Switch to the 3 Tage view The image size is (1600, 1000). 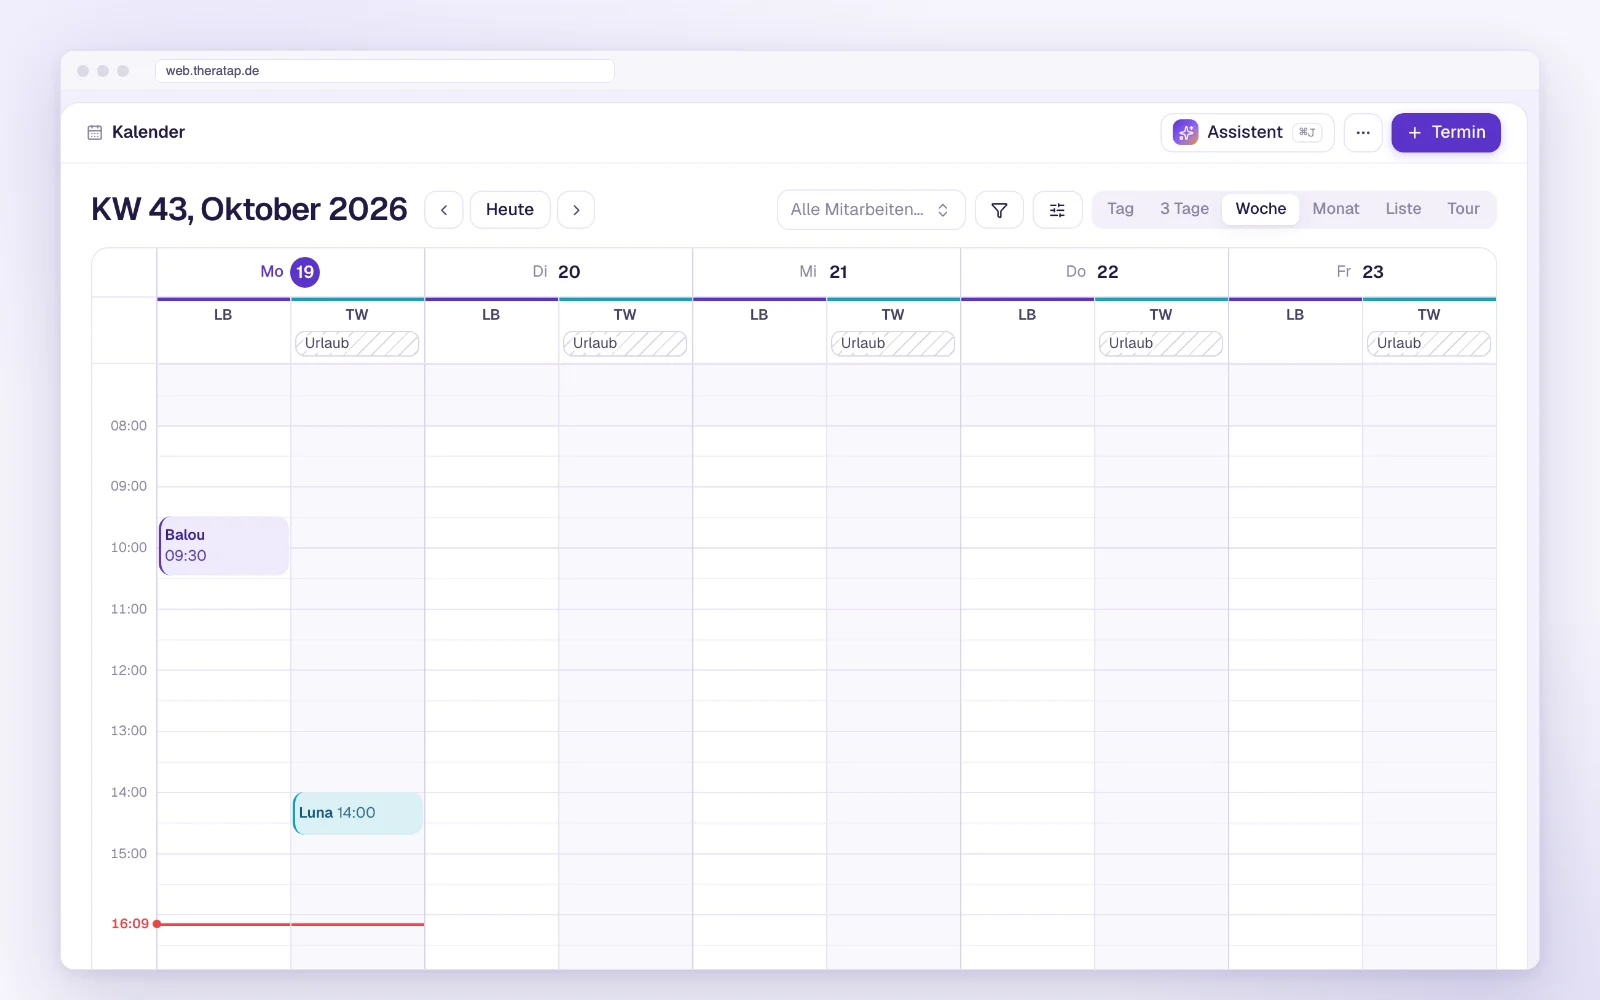pyautogui.click(x=1184, y=209)
